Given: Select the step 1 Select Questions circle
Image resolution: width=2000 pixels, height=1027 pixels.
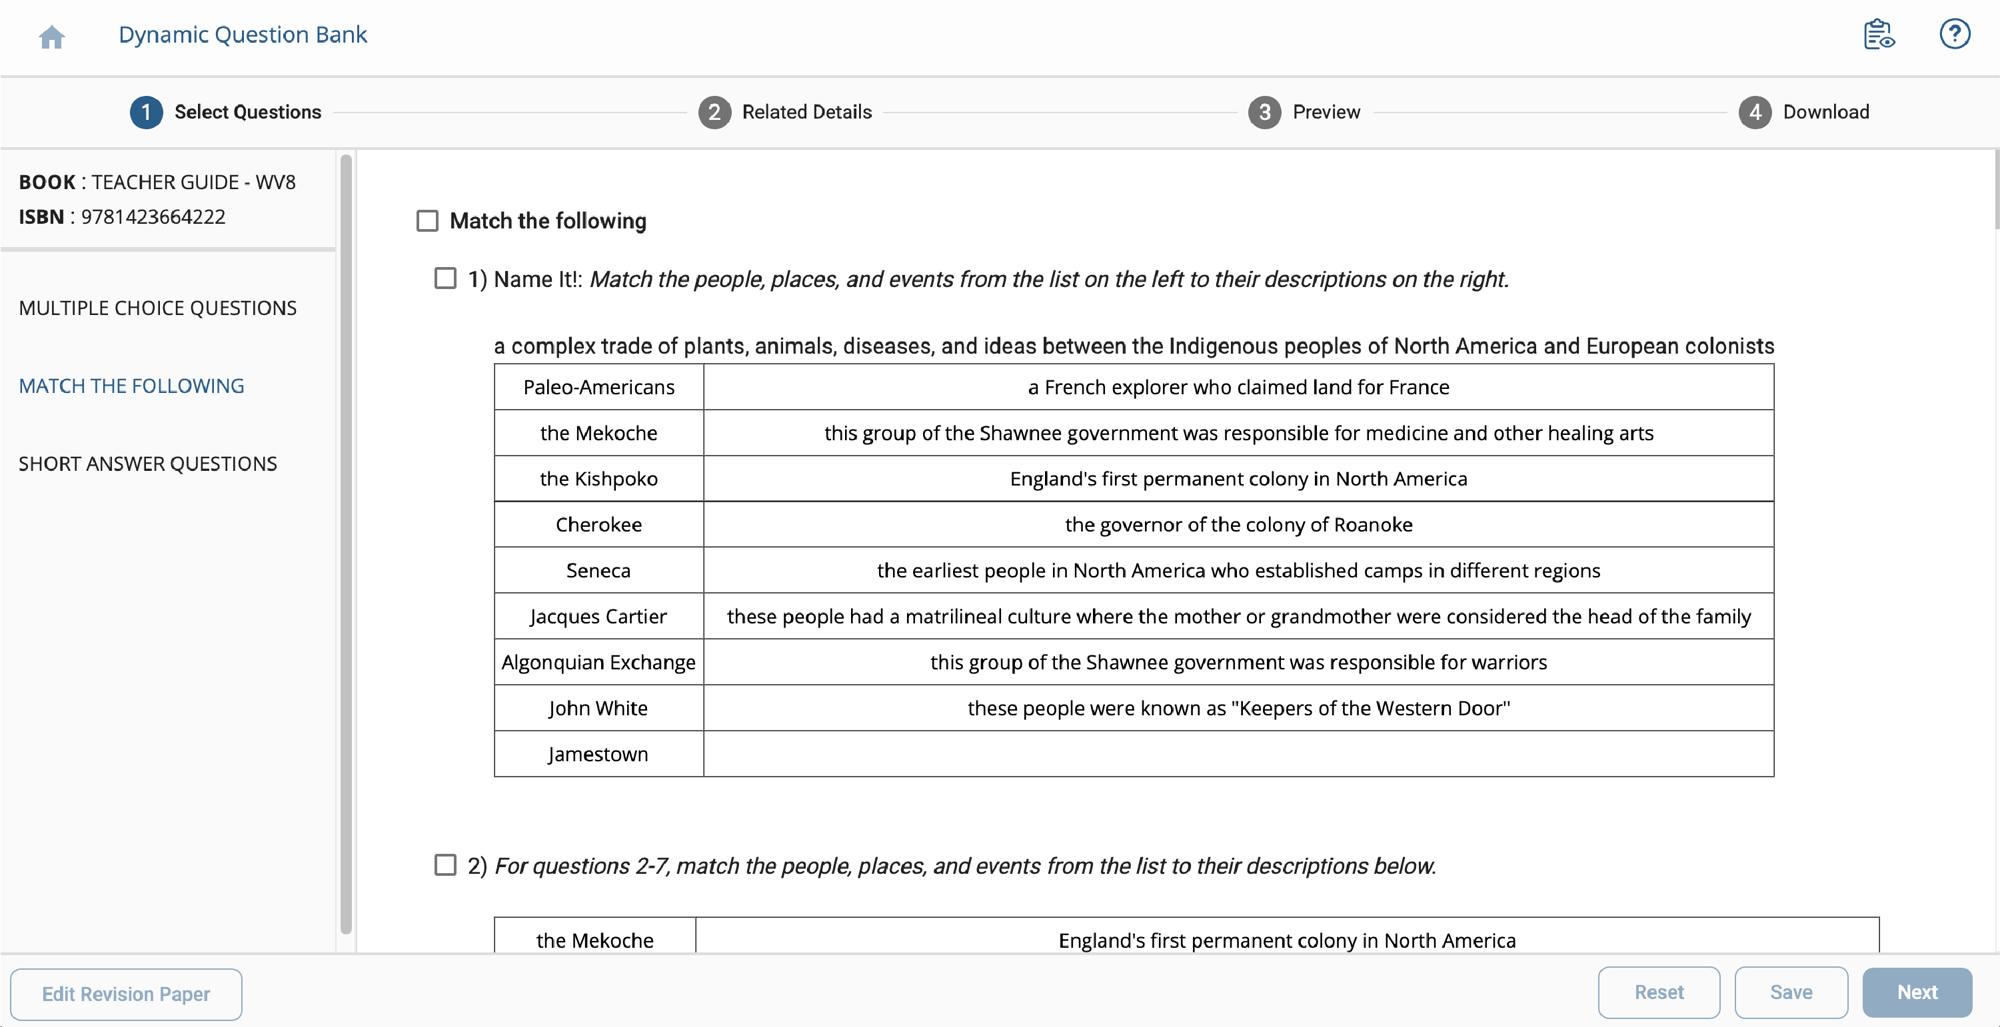Looking at the screenshot, I should [146, 112].
